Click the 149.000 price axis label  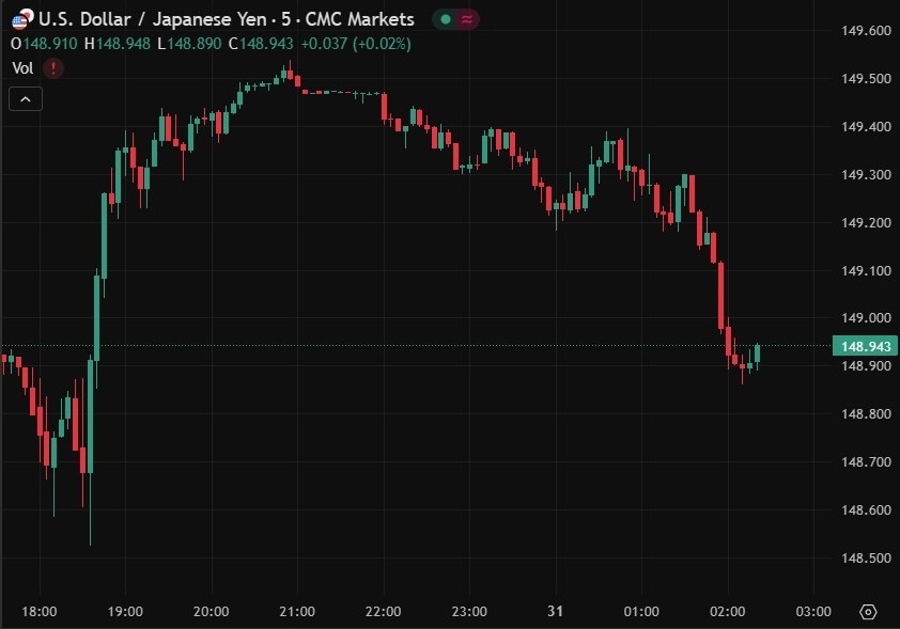[x=866, y=318]
